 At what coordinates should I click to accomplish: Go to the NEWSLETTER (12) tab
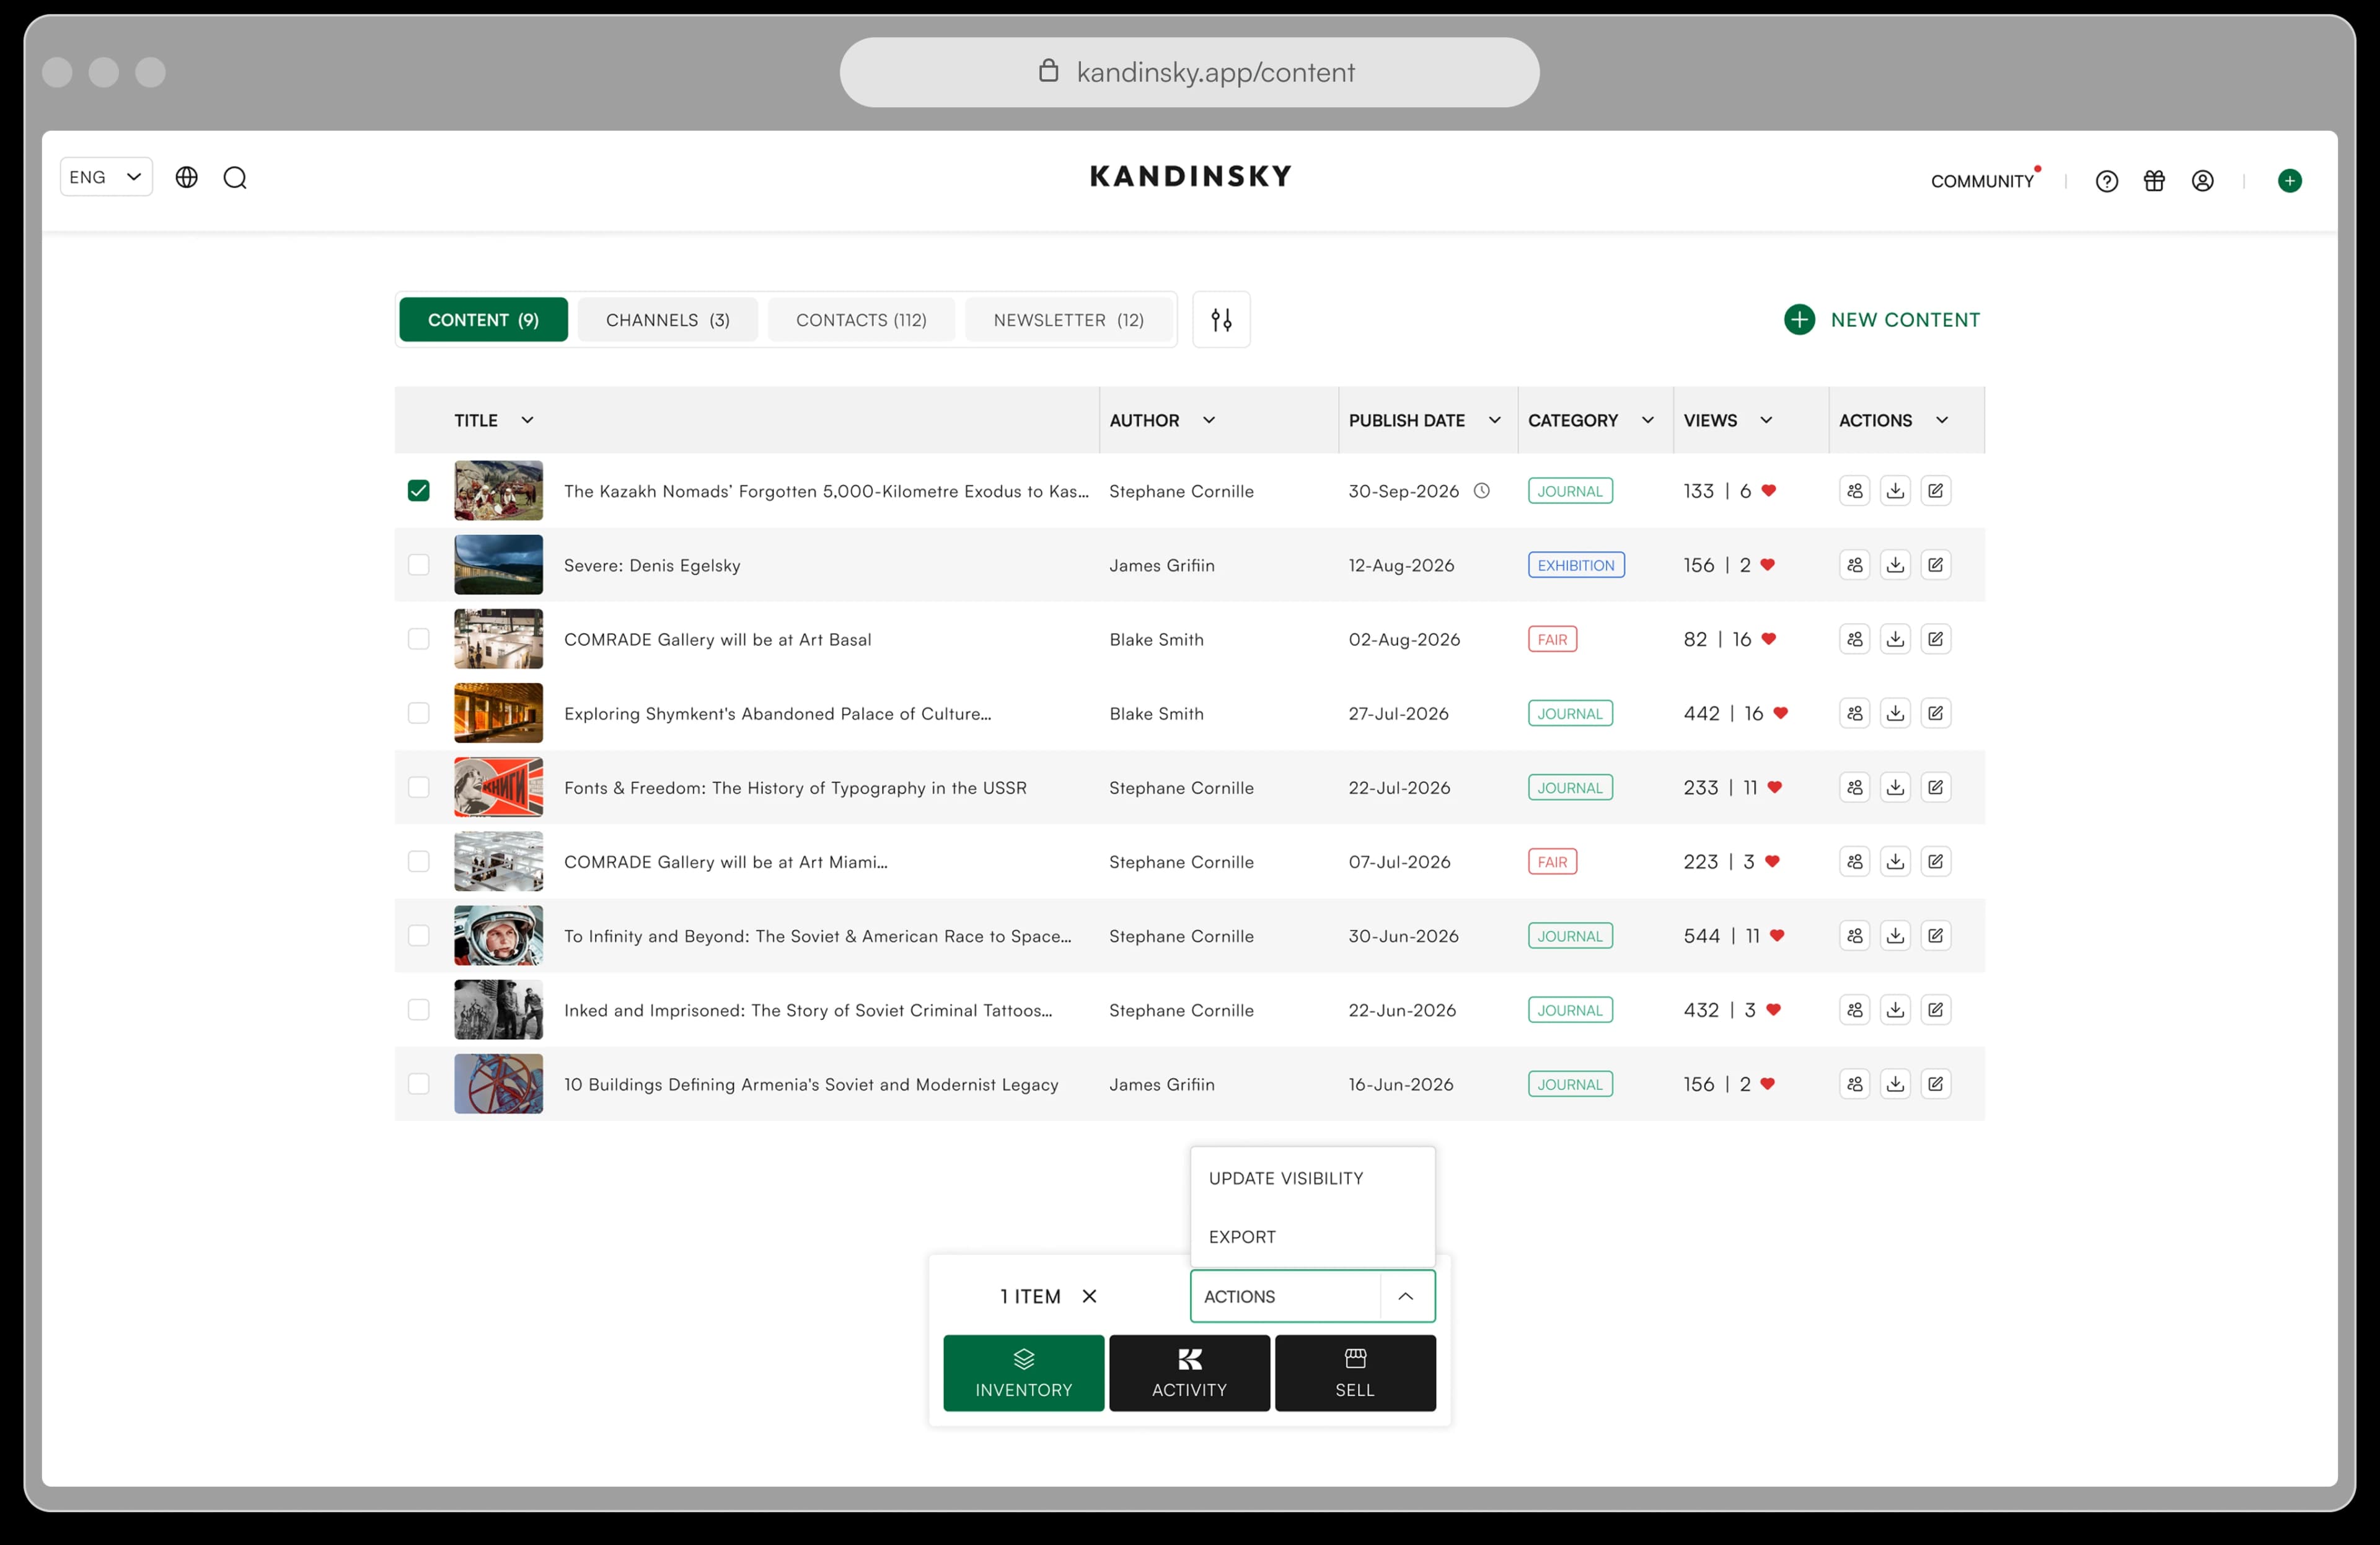click(x=1068, y=320)
